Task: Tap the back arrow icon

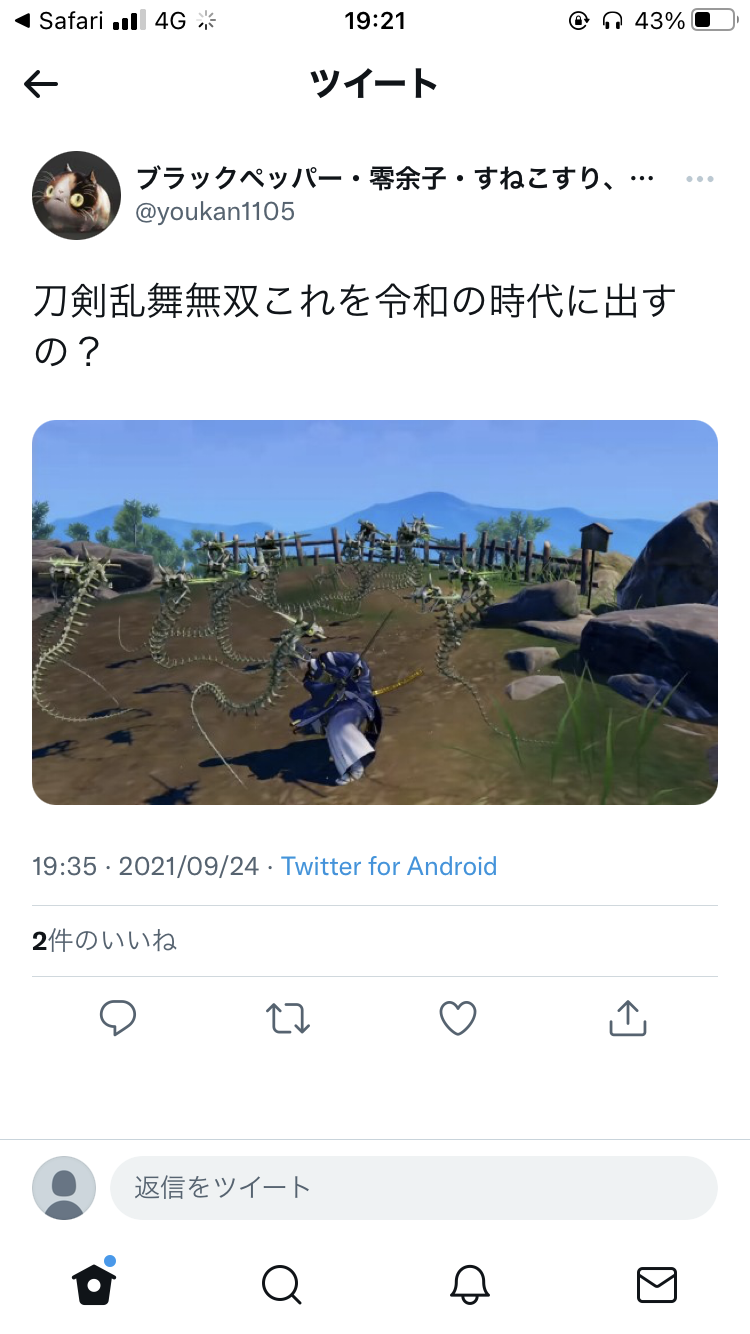Action: (x=41, y=85)
